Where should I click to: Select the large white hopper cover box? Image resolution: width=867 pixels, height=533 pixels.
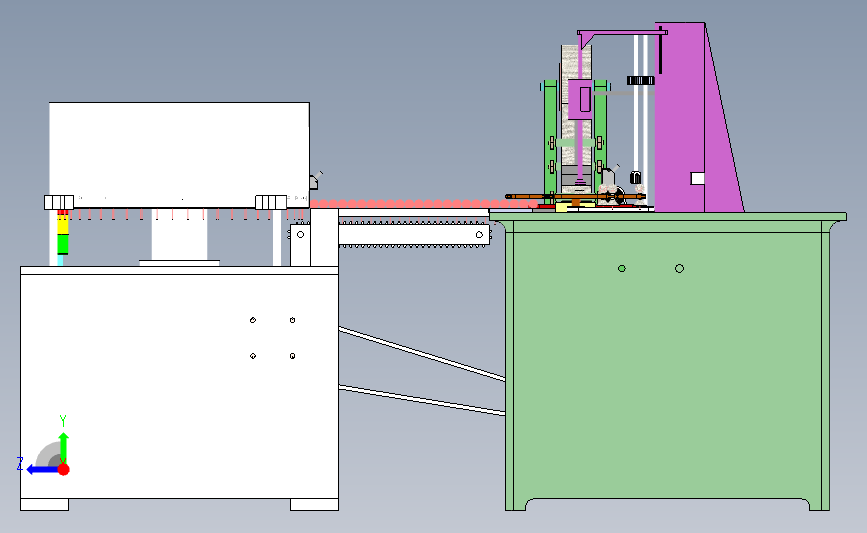[179, 155]
